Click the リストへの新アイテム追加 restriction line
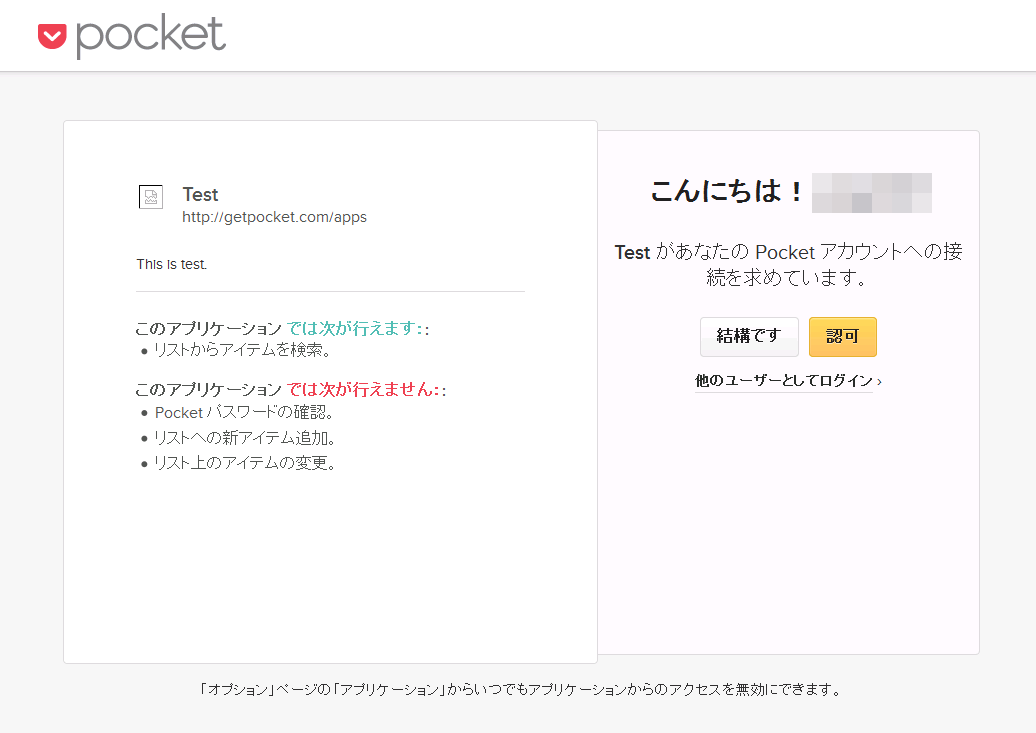1036x733 pixels. pyautogui.click(x=245, y=438)
